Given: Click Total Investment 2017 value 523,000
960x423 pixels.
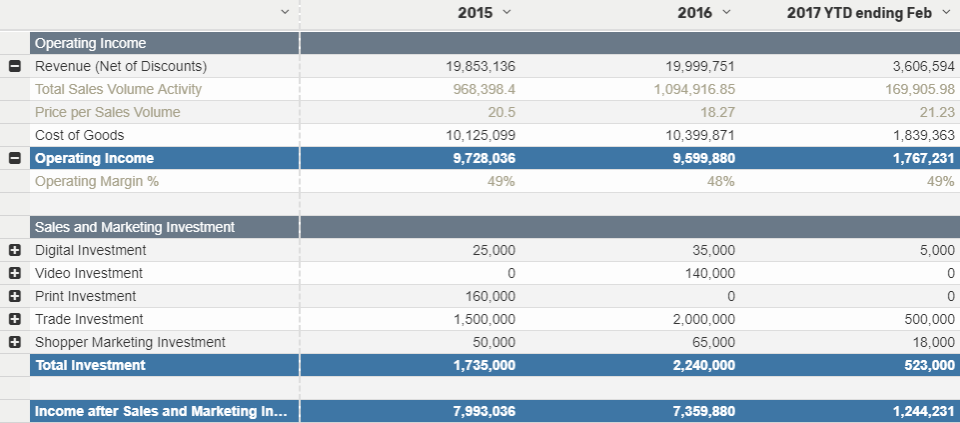Looking at the screenshot, I should click(929, 365).
